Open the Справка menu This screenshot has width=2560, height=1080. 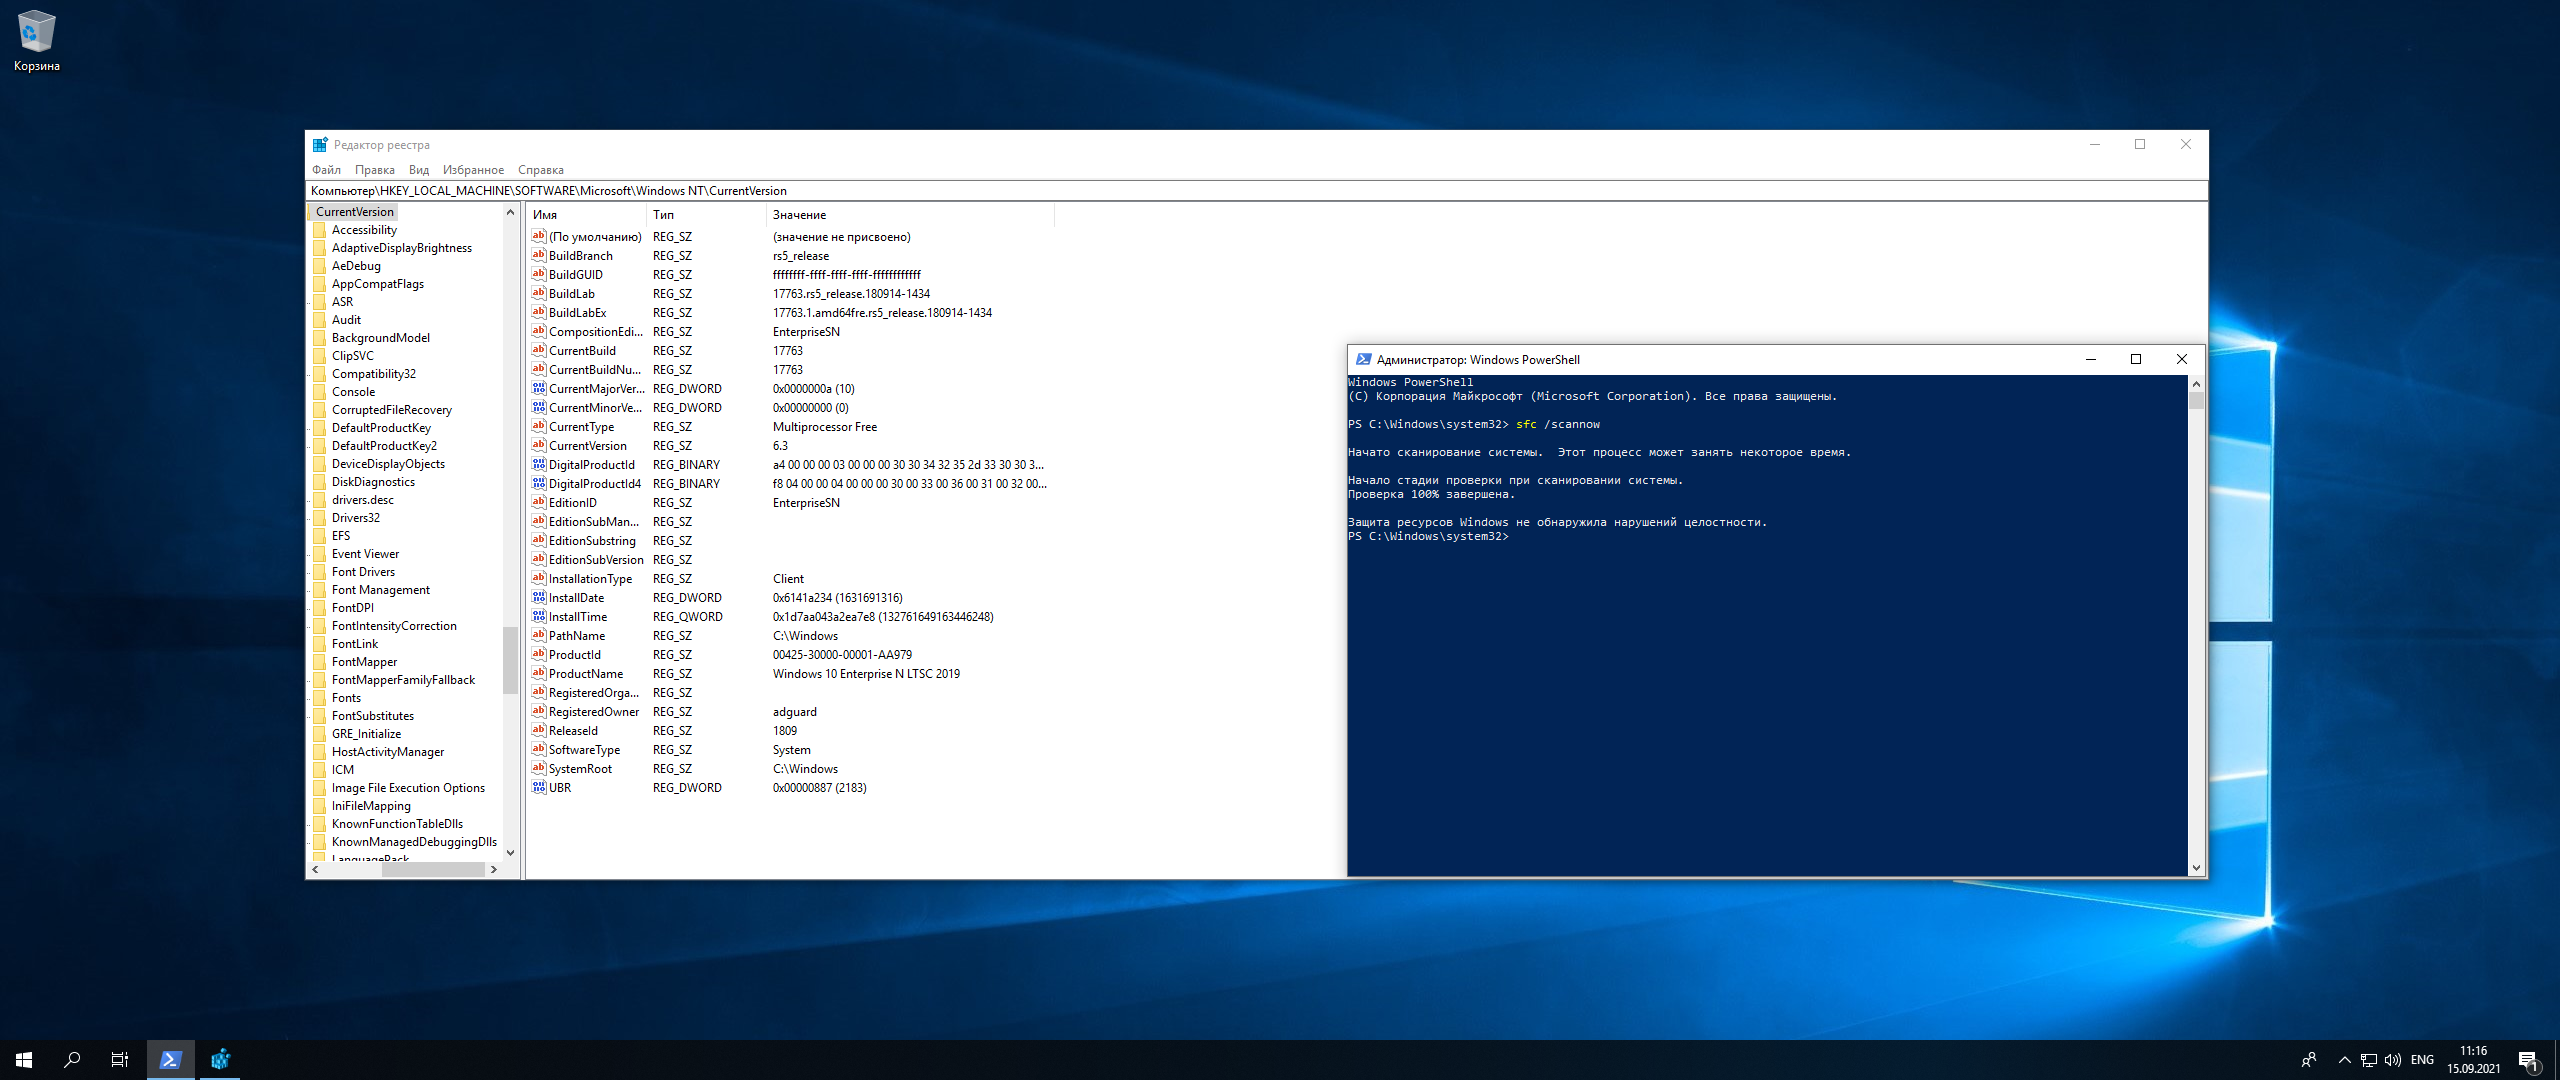point(541,170)
